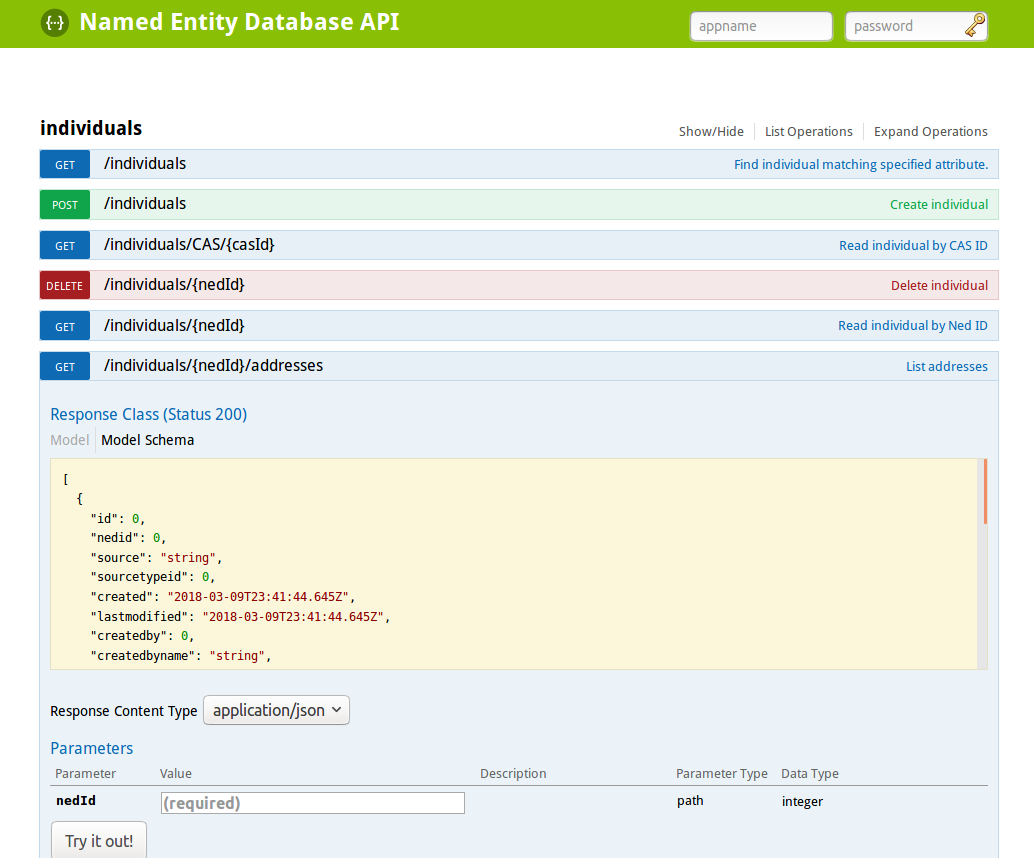Click the "createdbyname" line in schema
This screenshot has width=1034, height=858.
click(x=181, y=656)
